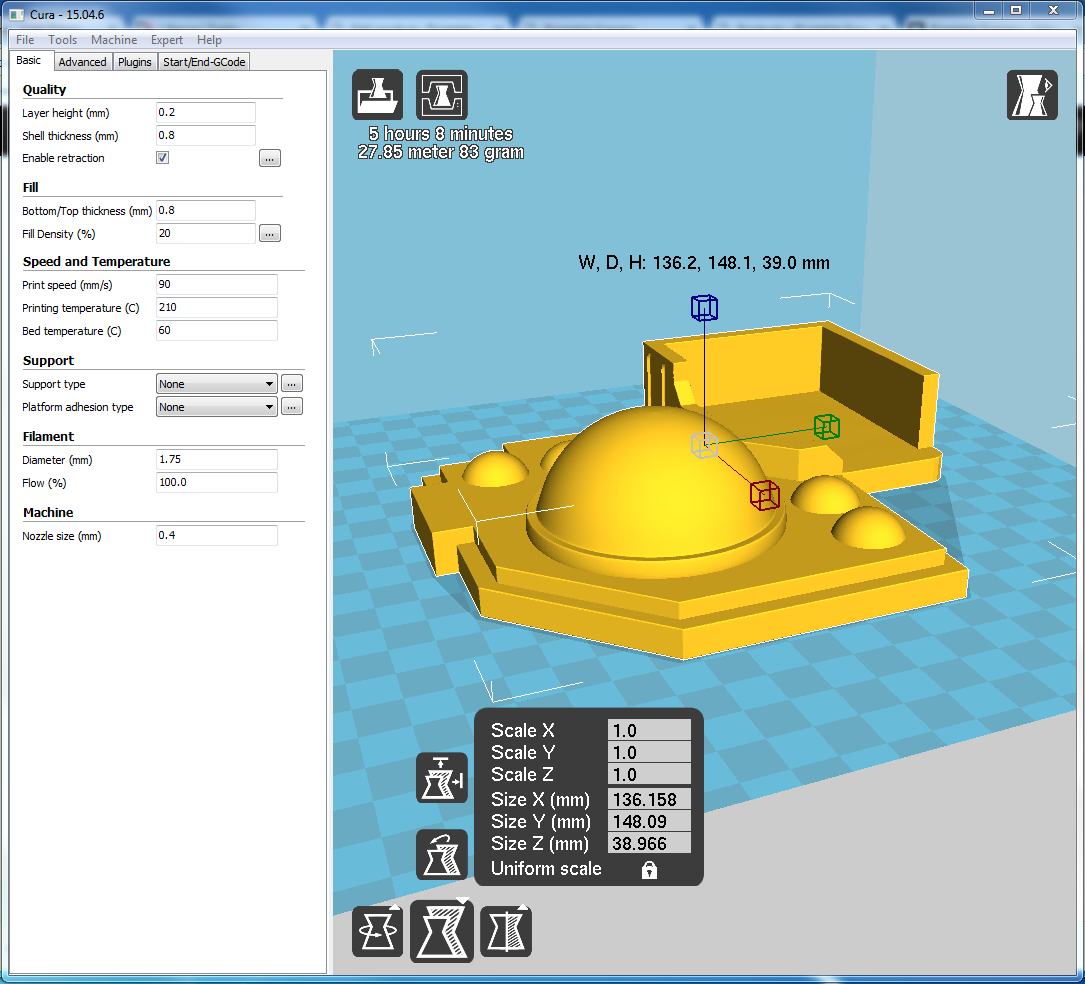Viewport: 1085px width, 984px height.
Task: Click the To max size icon
Action: [x=441, y=778]
